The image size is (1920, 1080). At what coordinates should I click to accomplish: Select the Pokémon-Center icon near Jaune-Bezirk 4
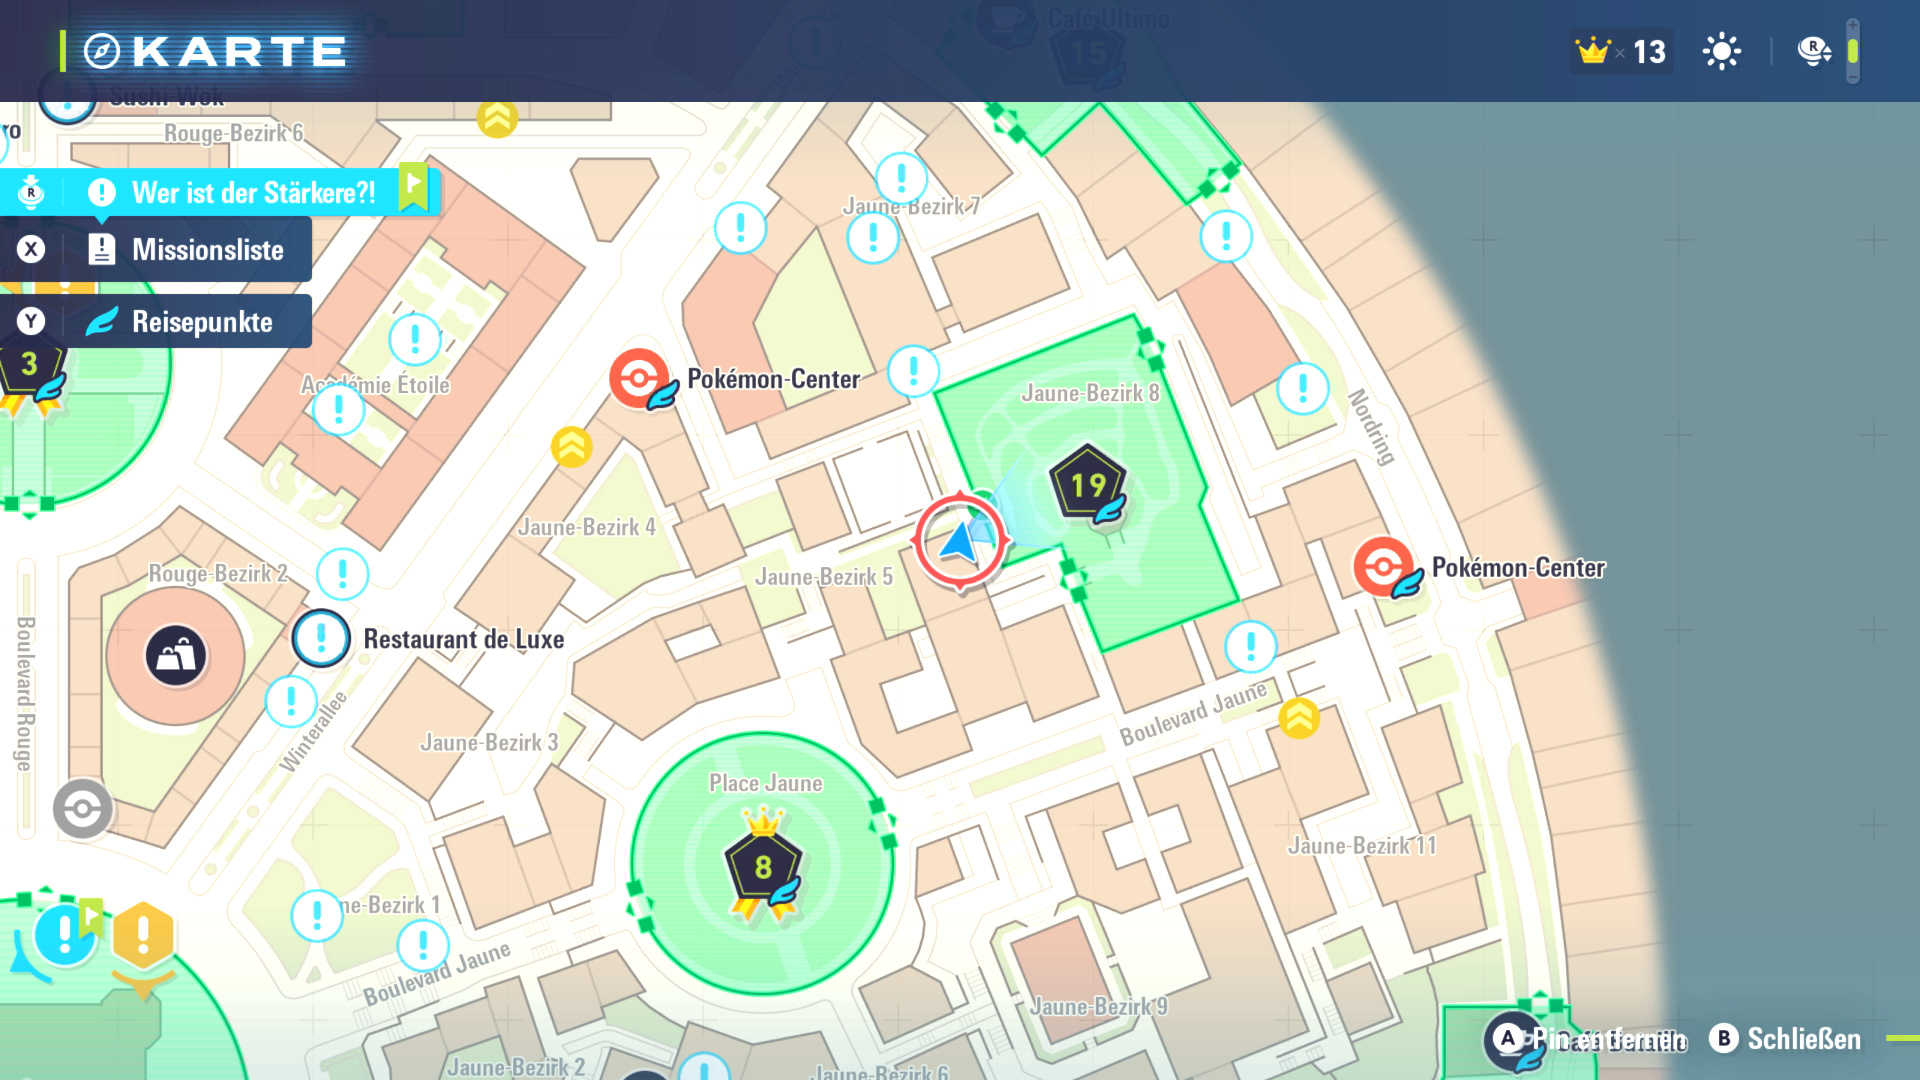point(639,378)
